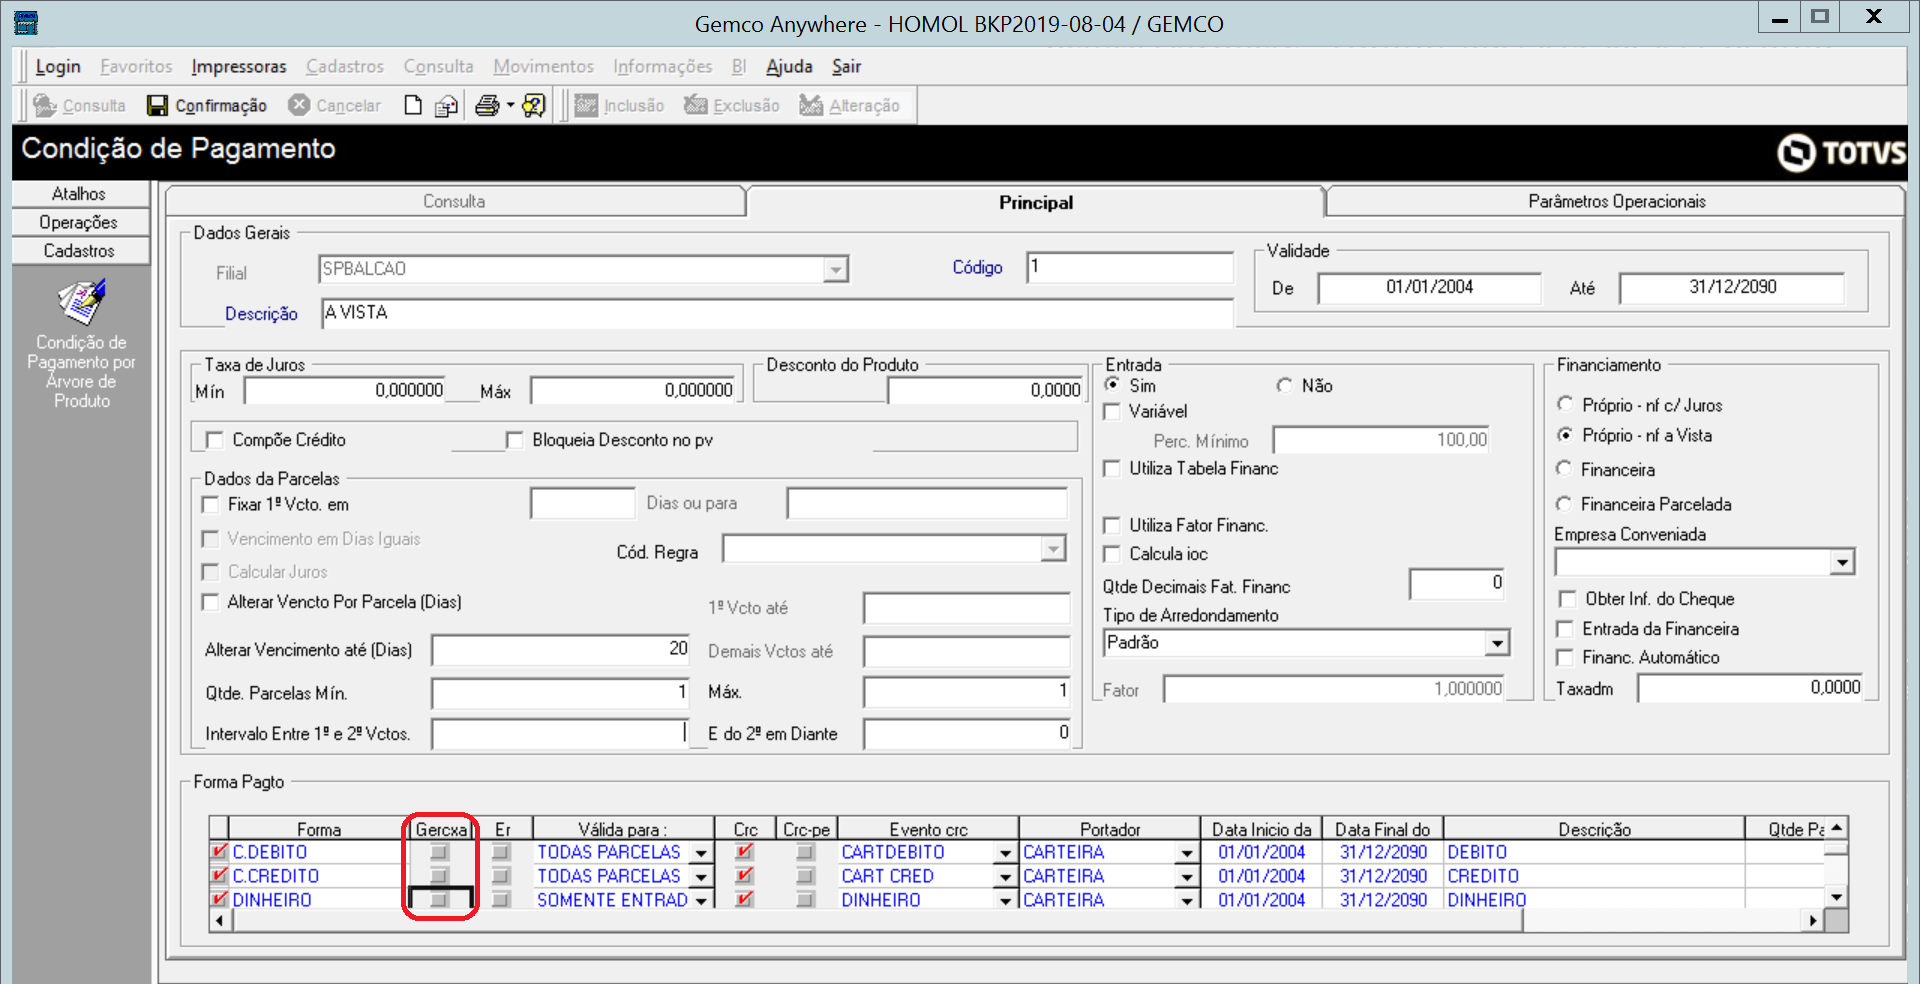Click the Descrição field containing A VISTA

point(777,313)
